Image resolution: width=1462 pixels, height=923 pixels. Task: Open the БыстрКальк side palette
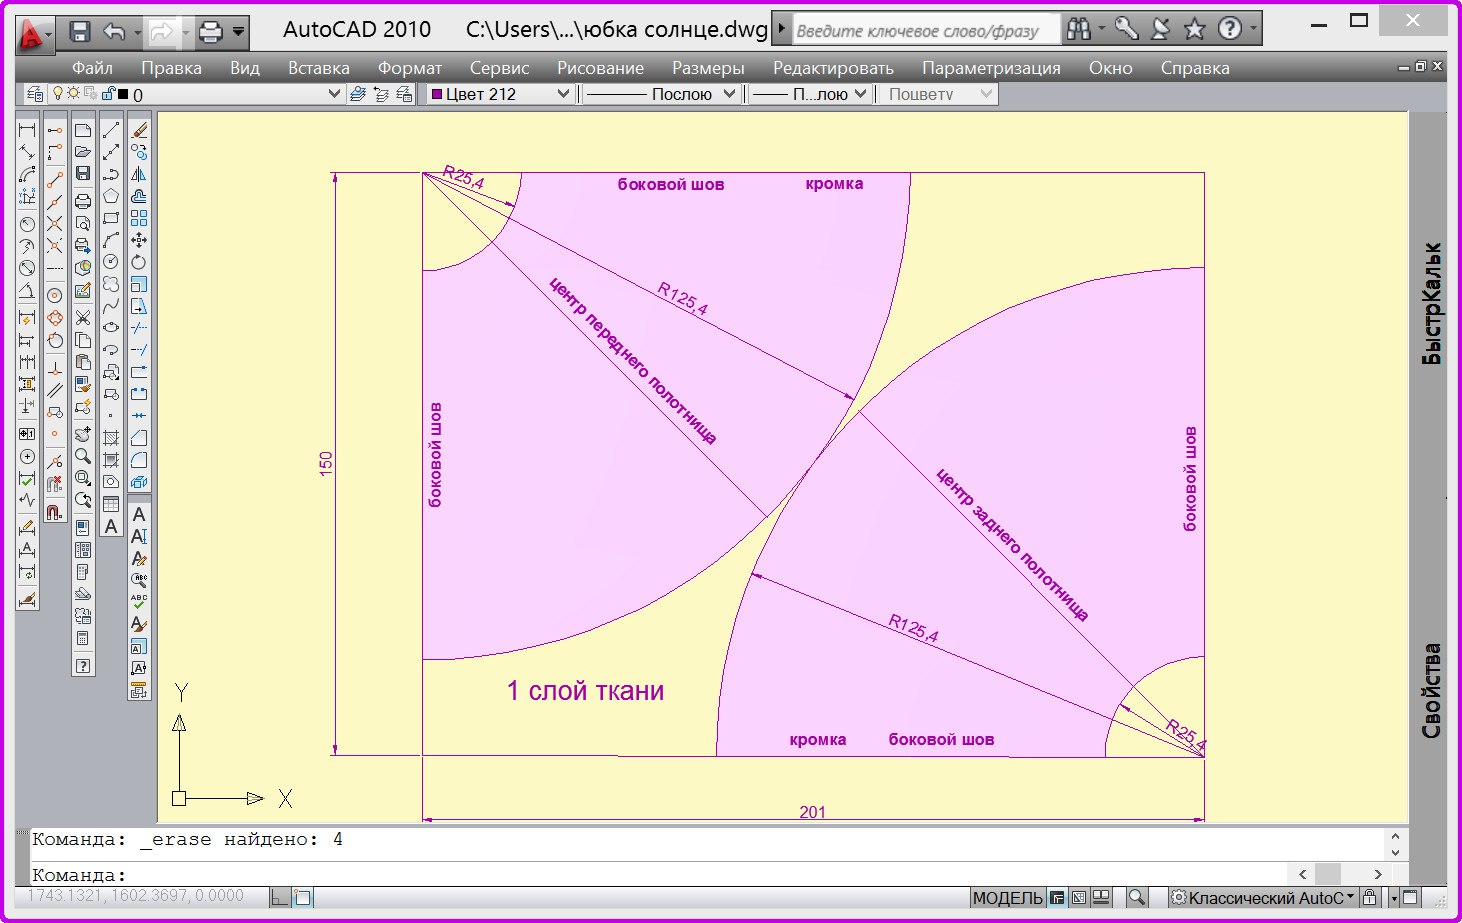pos(1432,303)
